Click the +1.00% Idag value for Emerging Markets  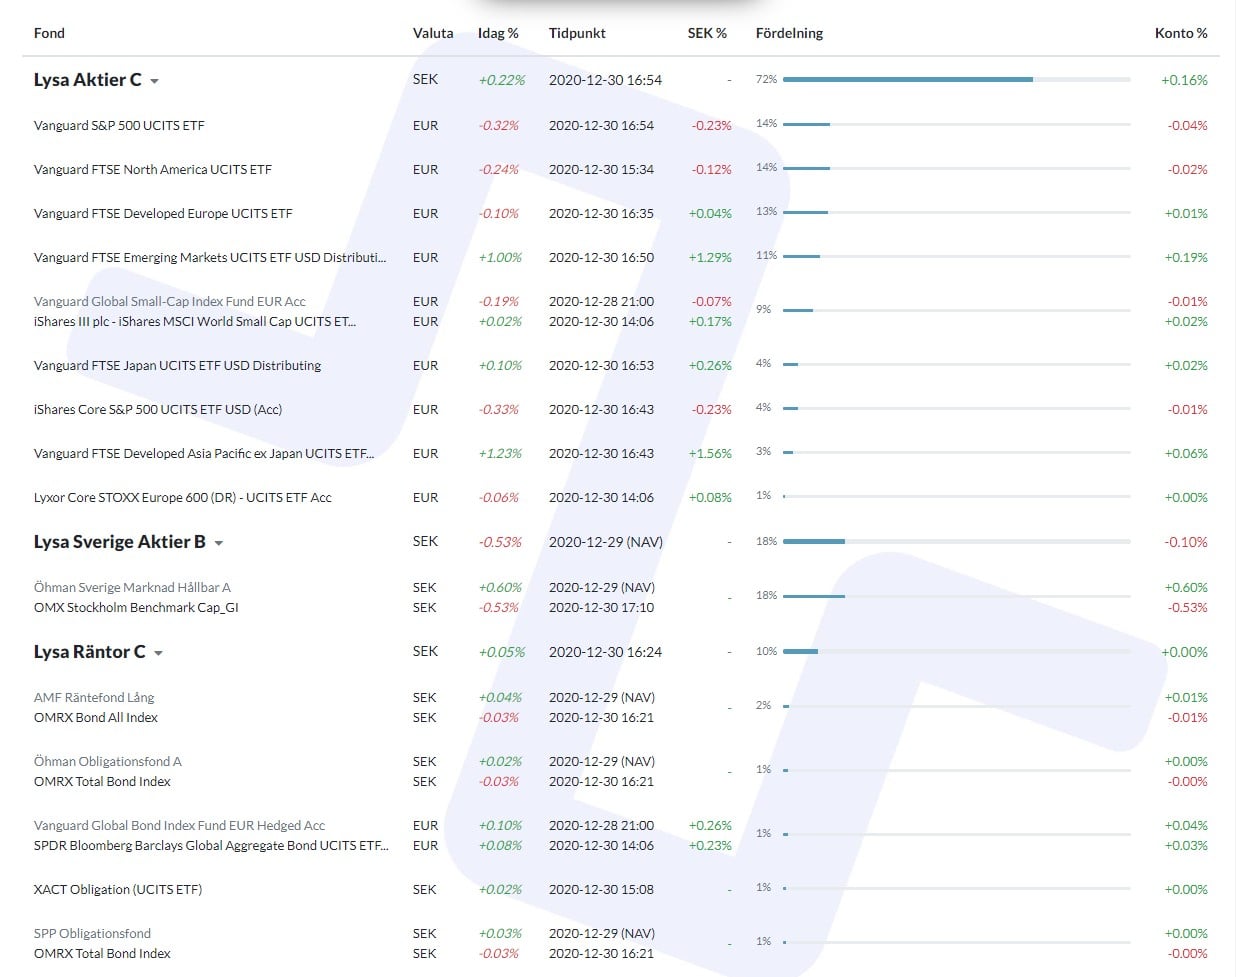[500, 257]
